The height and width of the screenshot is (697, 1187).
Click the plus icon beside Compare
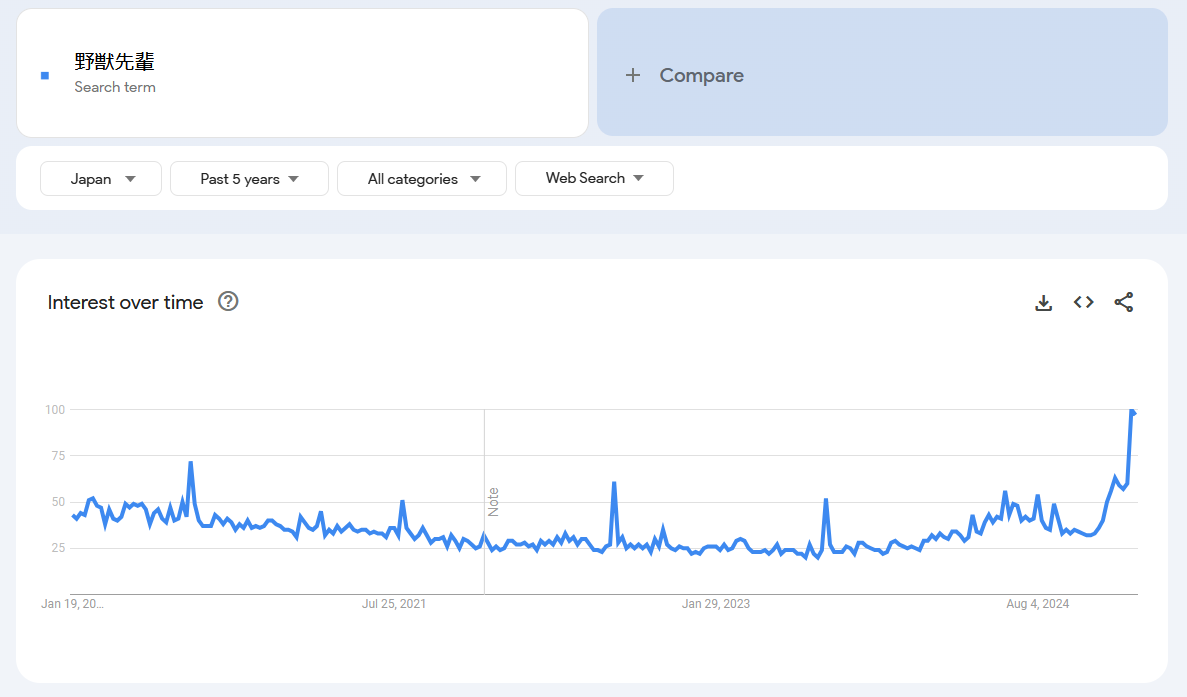(x=632, y=75)
